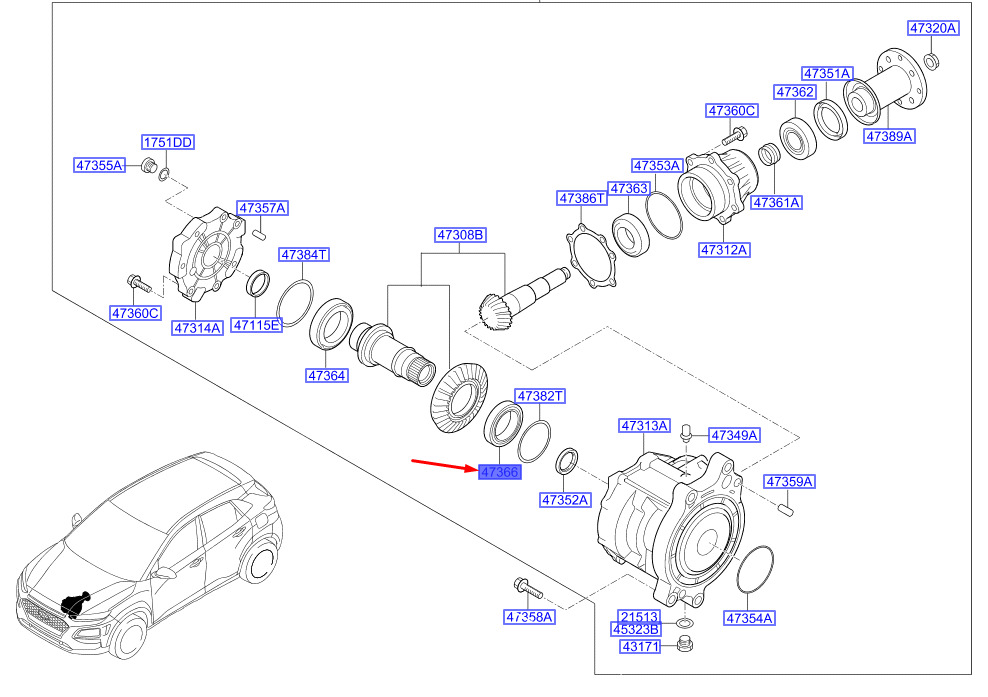The height and width of the screenshot is (697, 988).
Task: Select the 47313A housing label
Action: pos(644,426)
